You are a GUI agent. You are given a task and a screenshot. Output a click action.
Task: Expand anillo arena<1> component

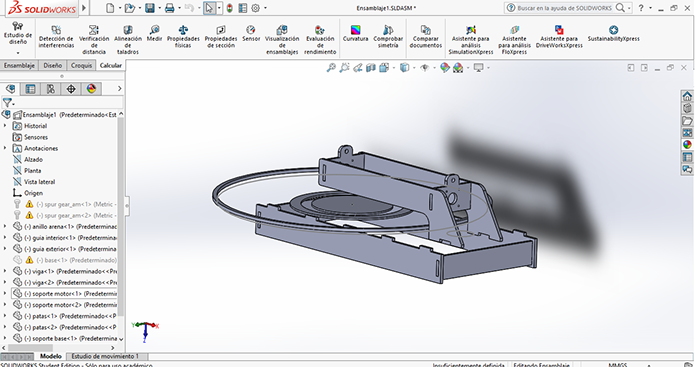tap(5, 226)
